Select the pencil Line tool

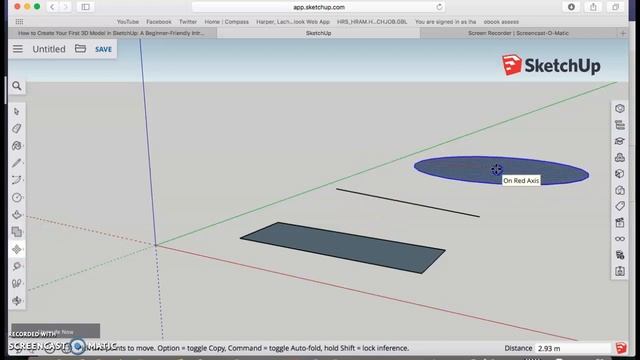pyautogui.click(x=17, y=163)
